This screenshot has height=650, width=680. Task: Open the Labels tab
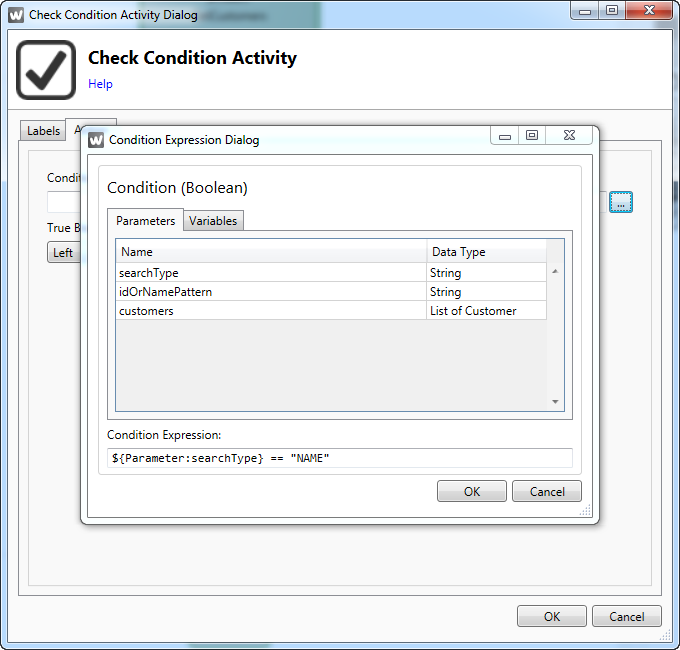pyautogui.click(x=43, y=131)
